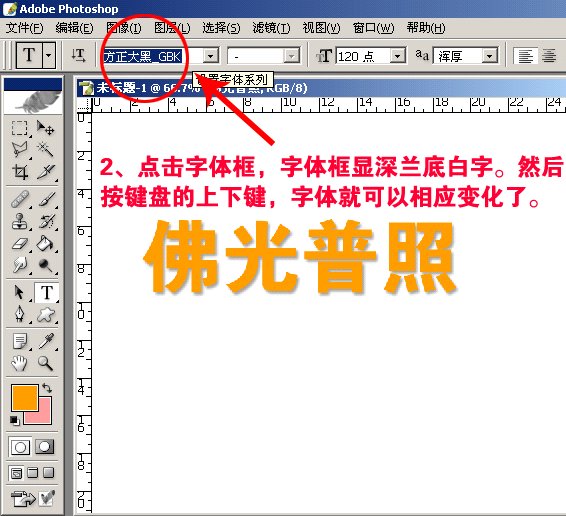The width and height of the screenshot is (566, 516).
Task: Select the Move tool
Action: pyautogui.click(x=45, y=128)
